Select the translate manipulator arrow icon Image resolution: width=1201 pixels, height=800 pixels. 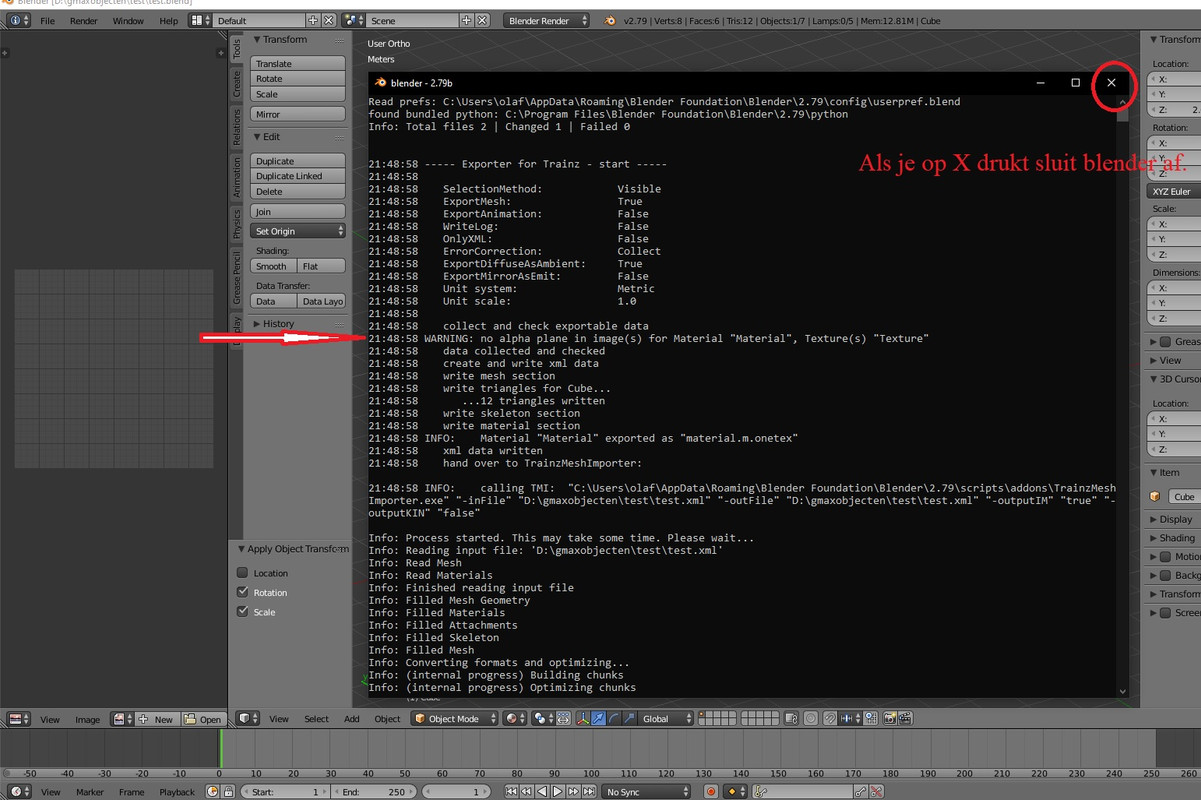coord(598,718)
